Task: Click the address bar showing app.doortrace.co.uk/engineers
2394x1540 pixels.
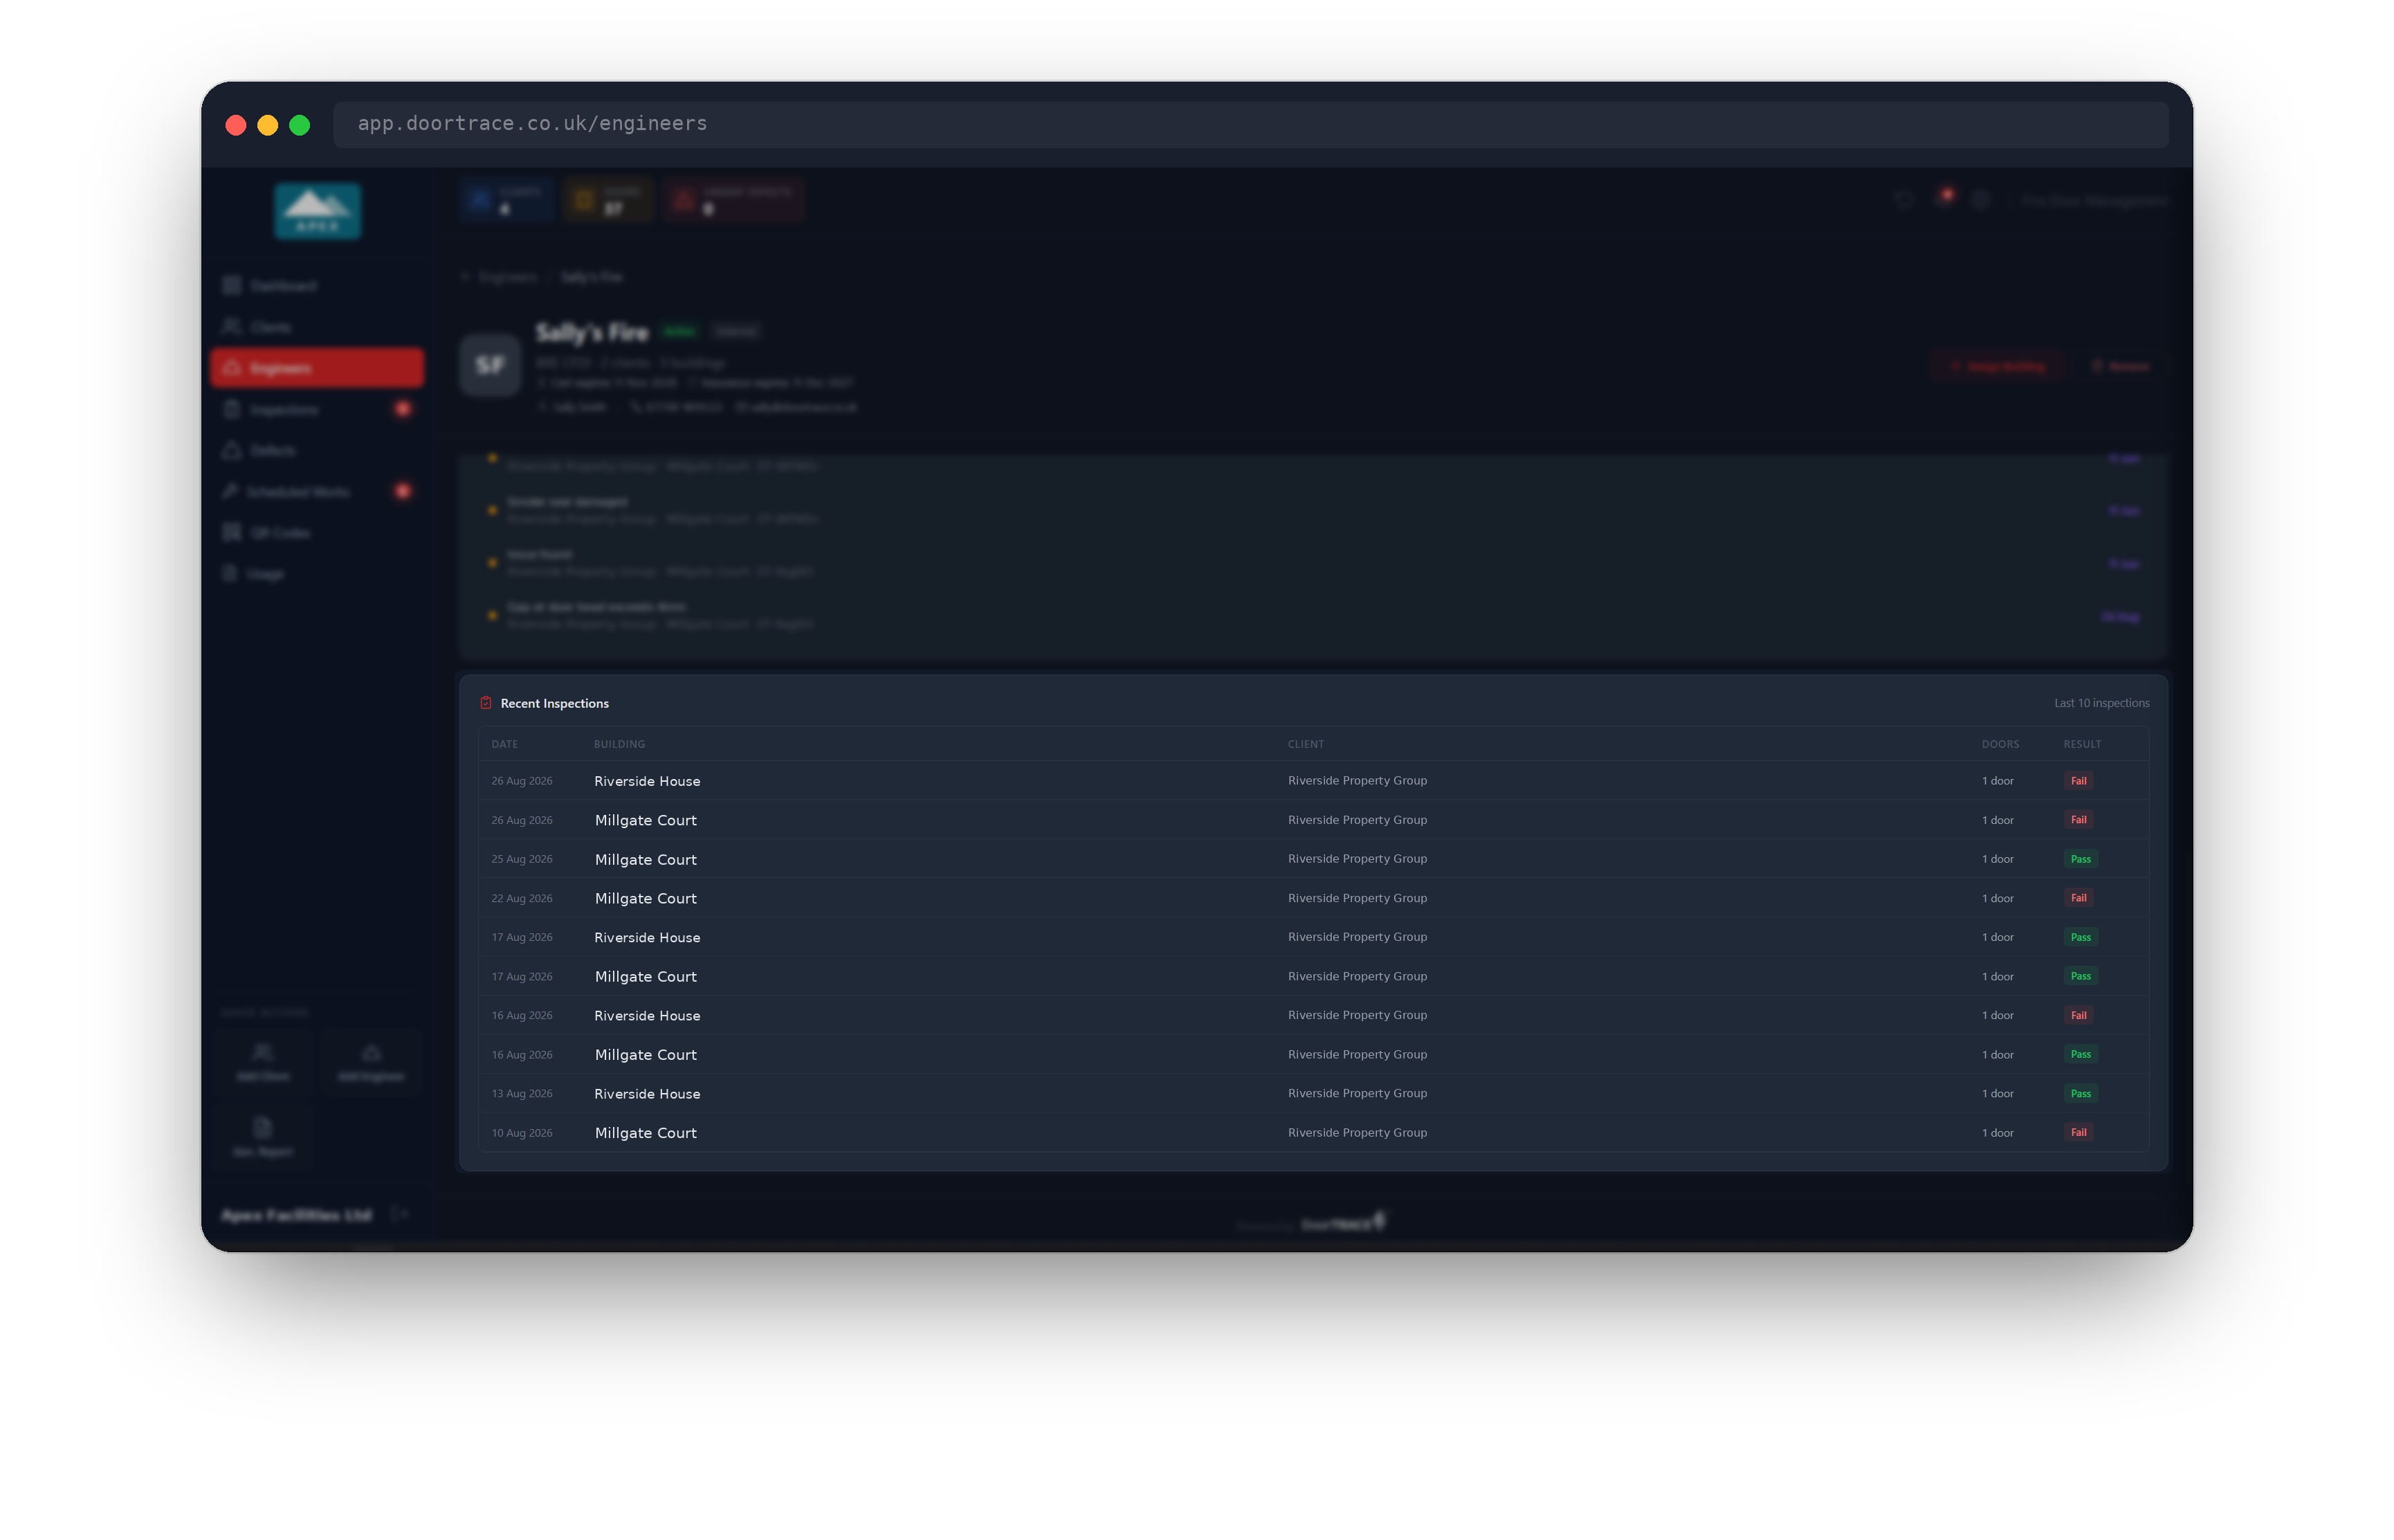Action: 1250,124
